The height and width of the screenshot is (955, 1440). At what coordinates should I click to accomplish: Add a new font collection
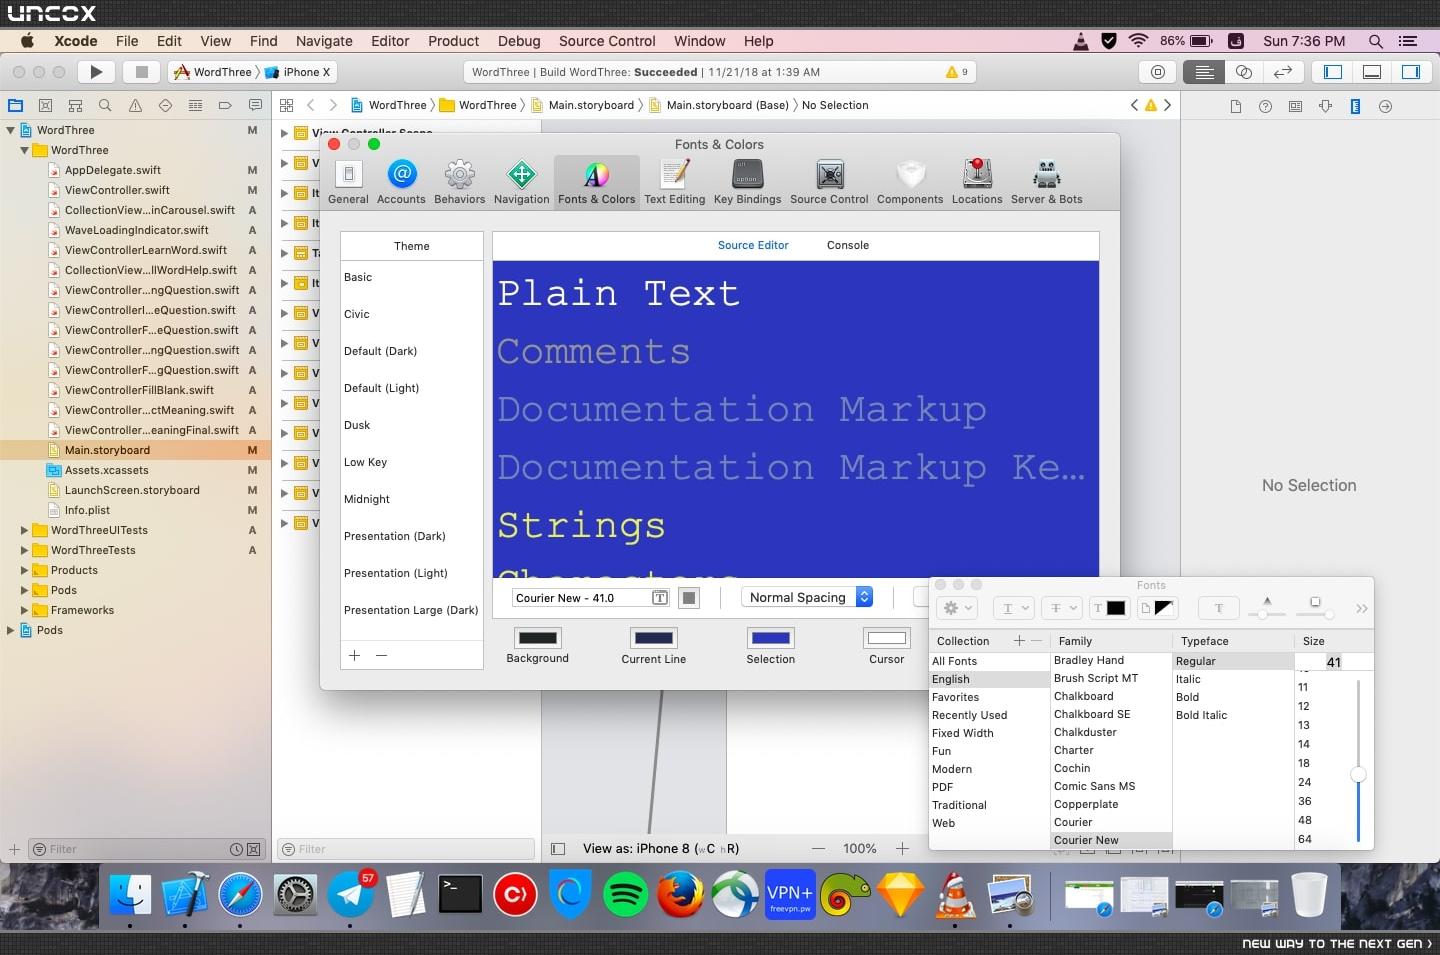coord(1019,641)
